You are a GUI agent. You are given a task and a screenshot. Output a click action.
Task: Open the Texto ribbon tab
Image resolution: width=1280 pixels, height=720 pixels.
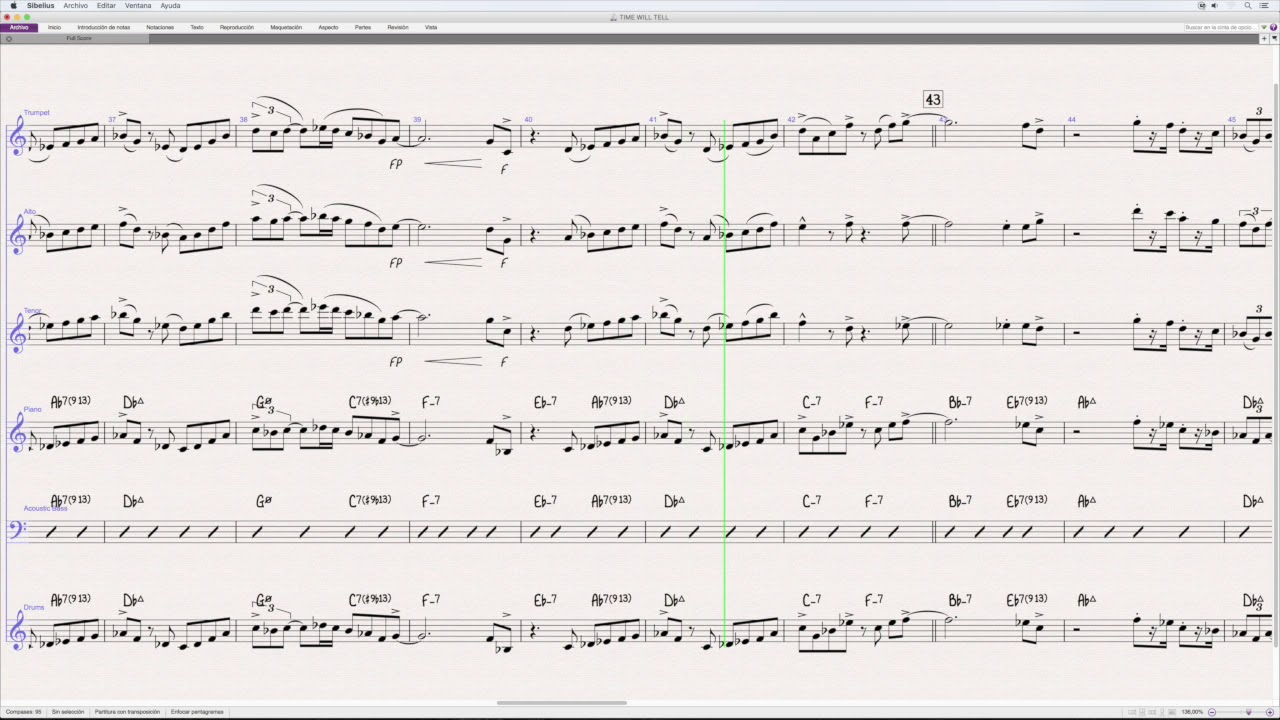197,27
